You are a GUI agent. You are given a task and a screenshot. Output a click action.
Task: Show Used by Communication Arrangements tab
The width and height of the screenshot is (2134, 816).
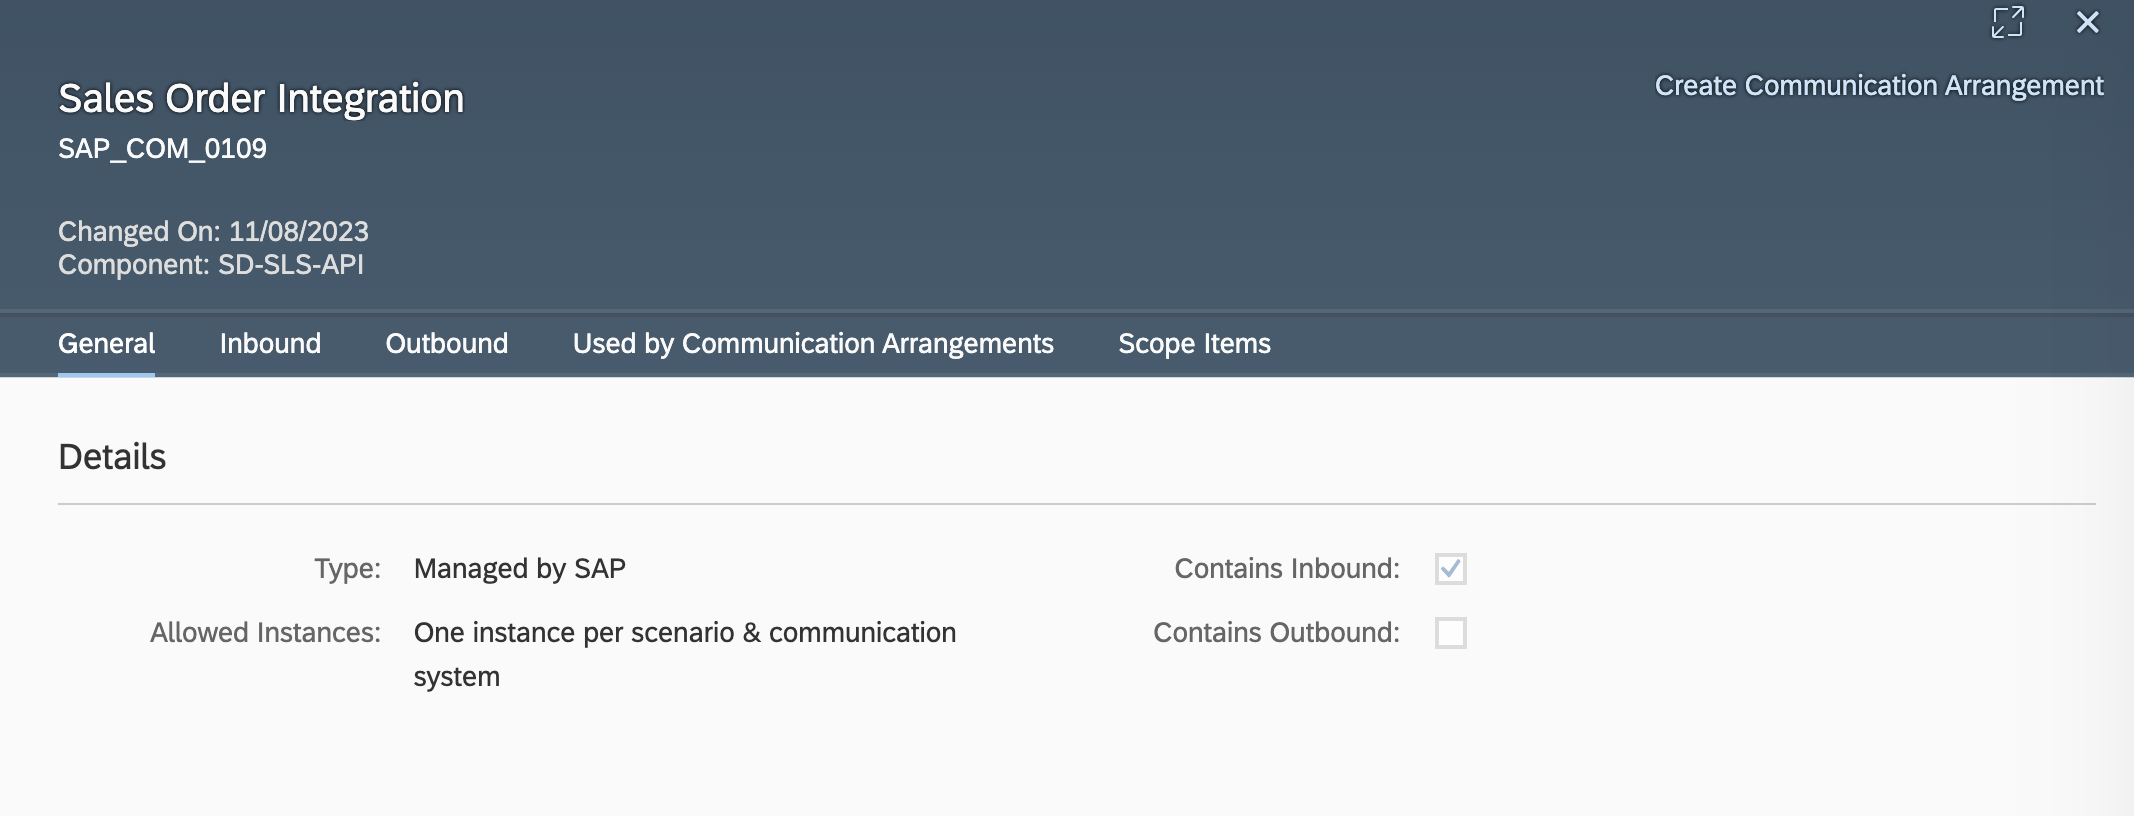coord(812,344)
